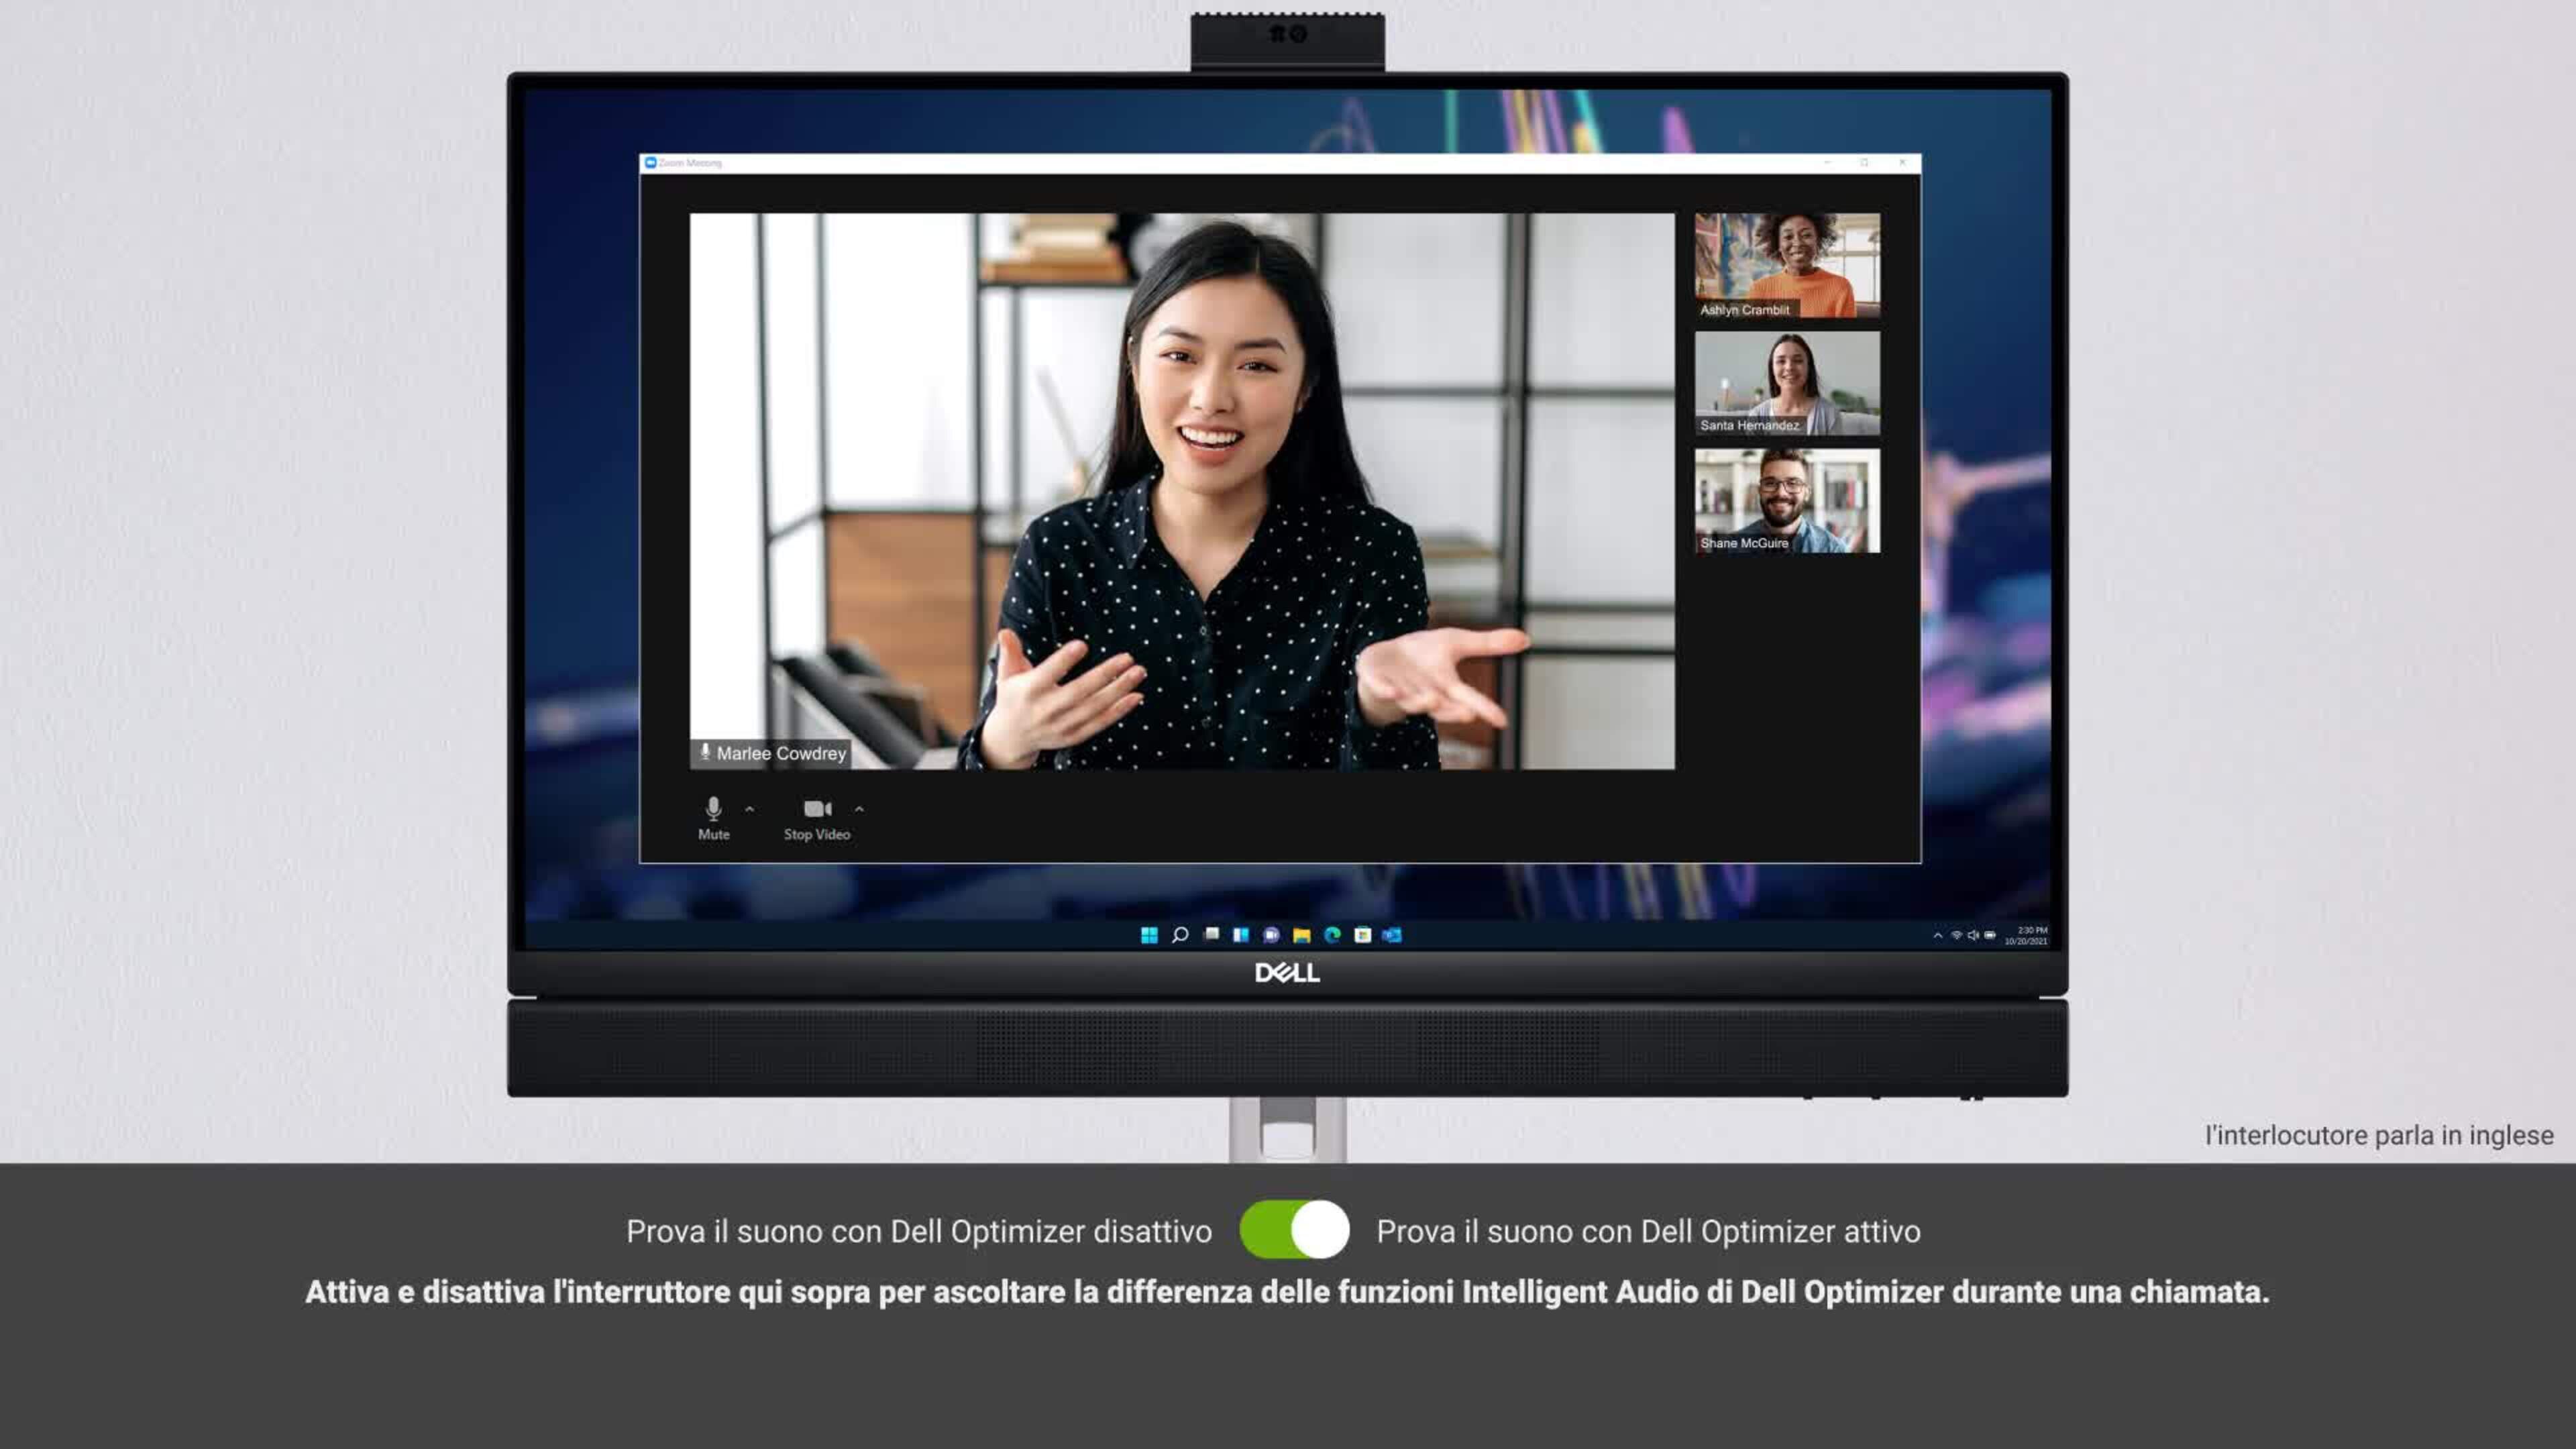2576x1449 pixels.
Task: Open the Teams Chat icon in taskbar
Action: pos(1271,935)
